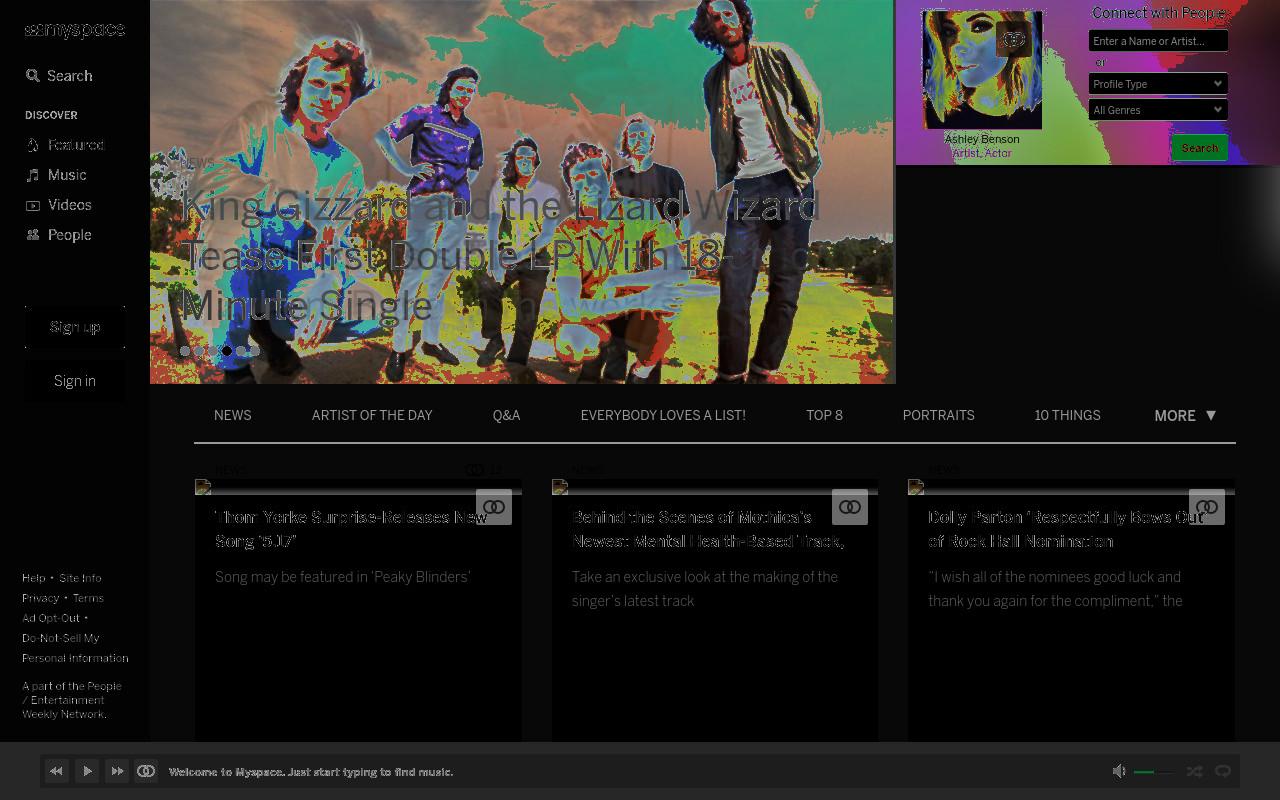Viewport: 1280px width, 800px height.
Task: Open the Music section note icon
Action: 33,175
